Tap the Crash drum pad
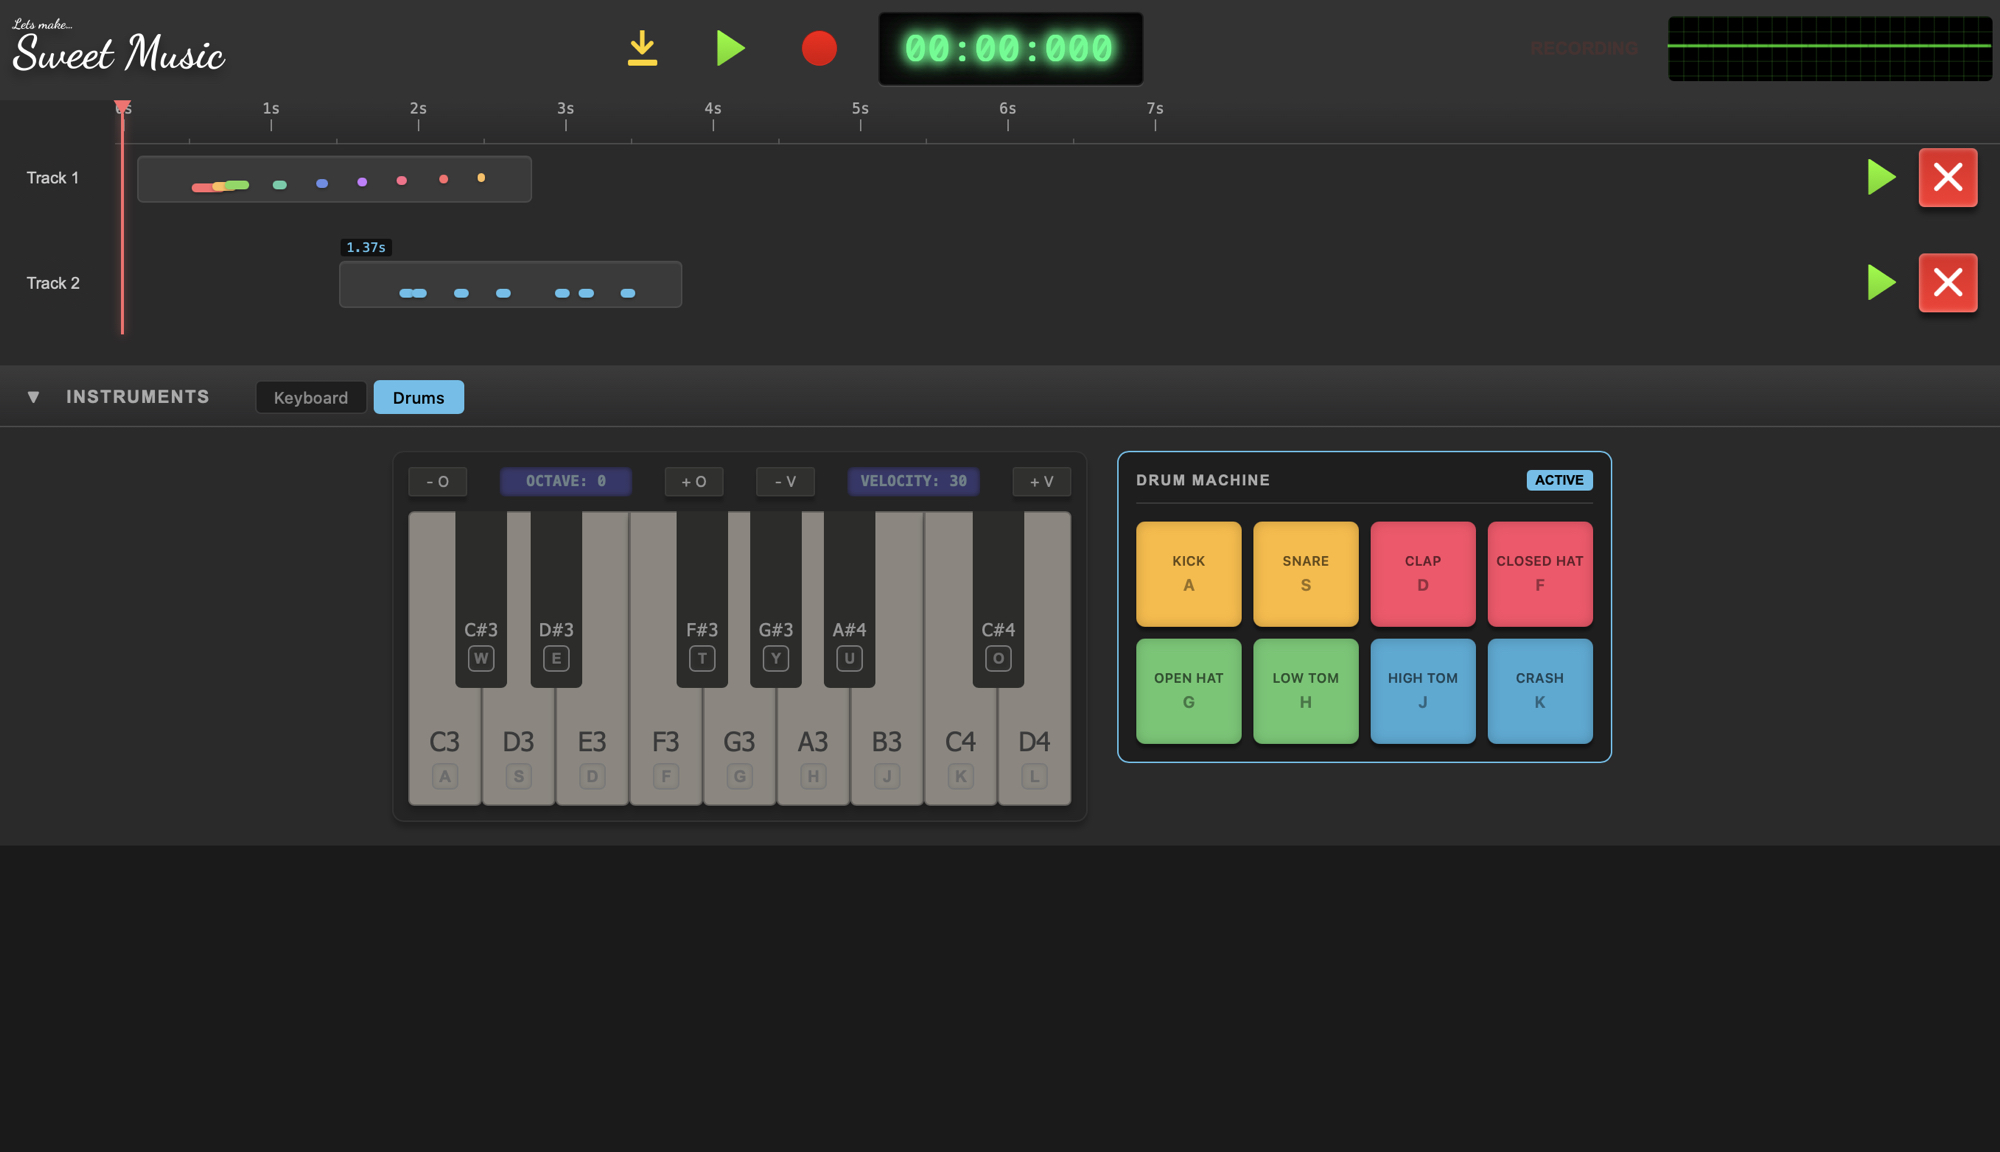 [x=1539, y=690]
